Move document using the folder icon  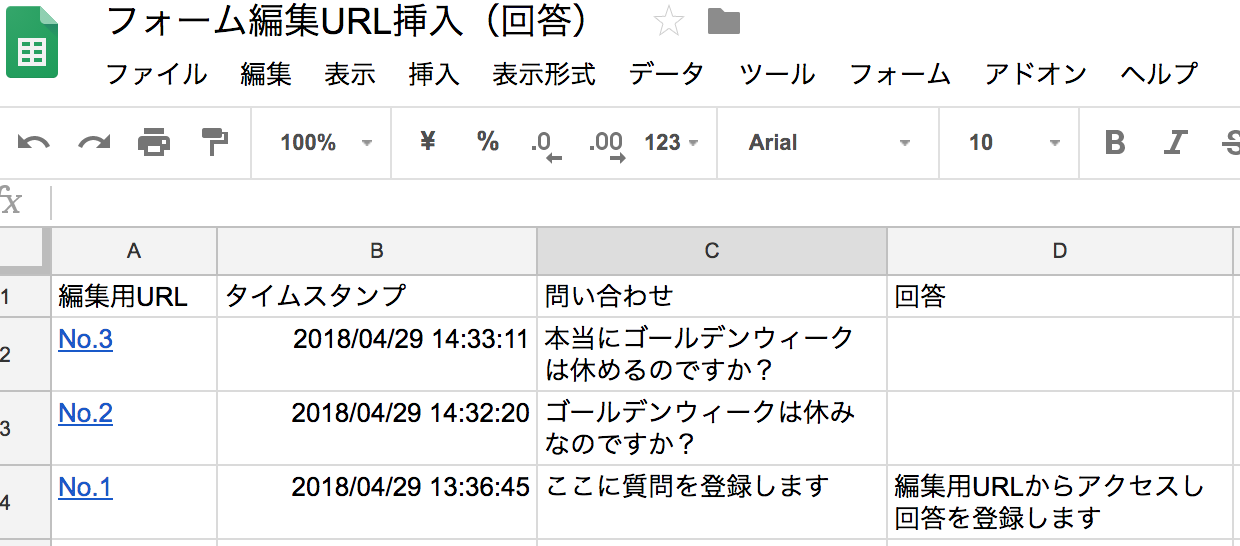coord(723,22)
